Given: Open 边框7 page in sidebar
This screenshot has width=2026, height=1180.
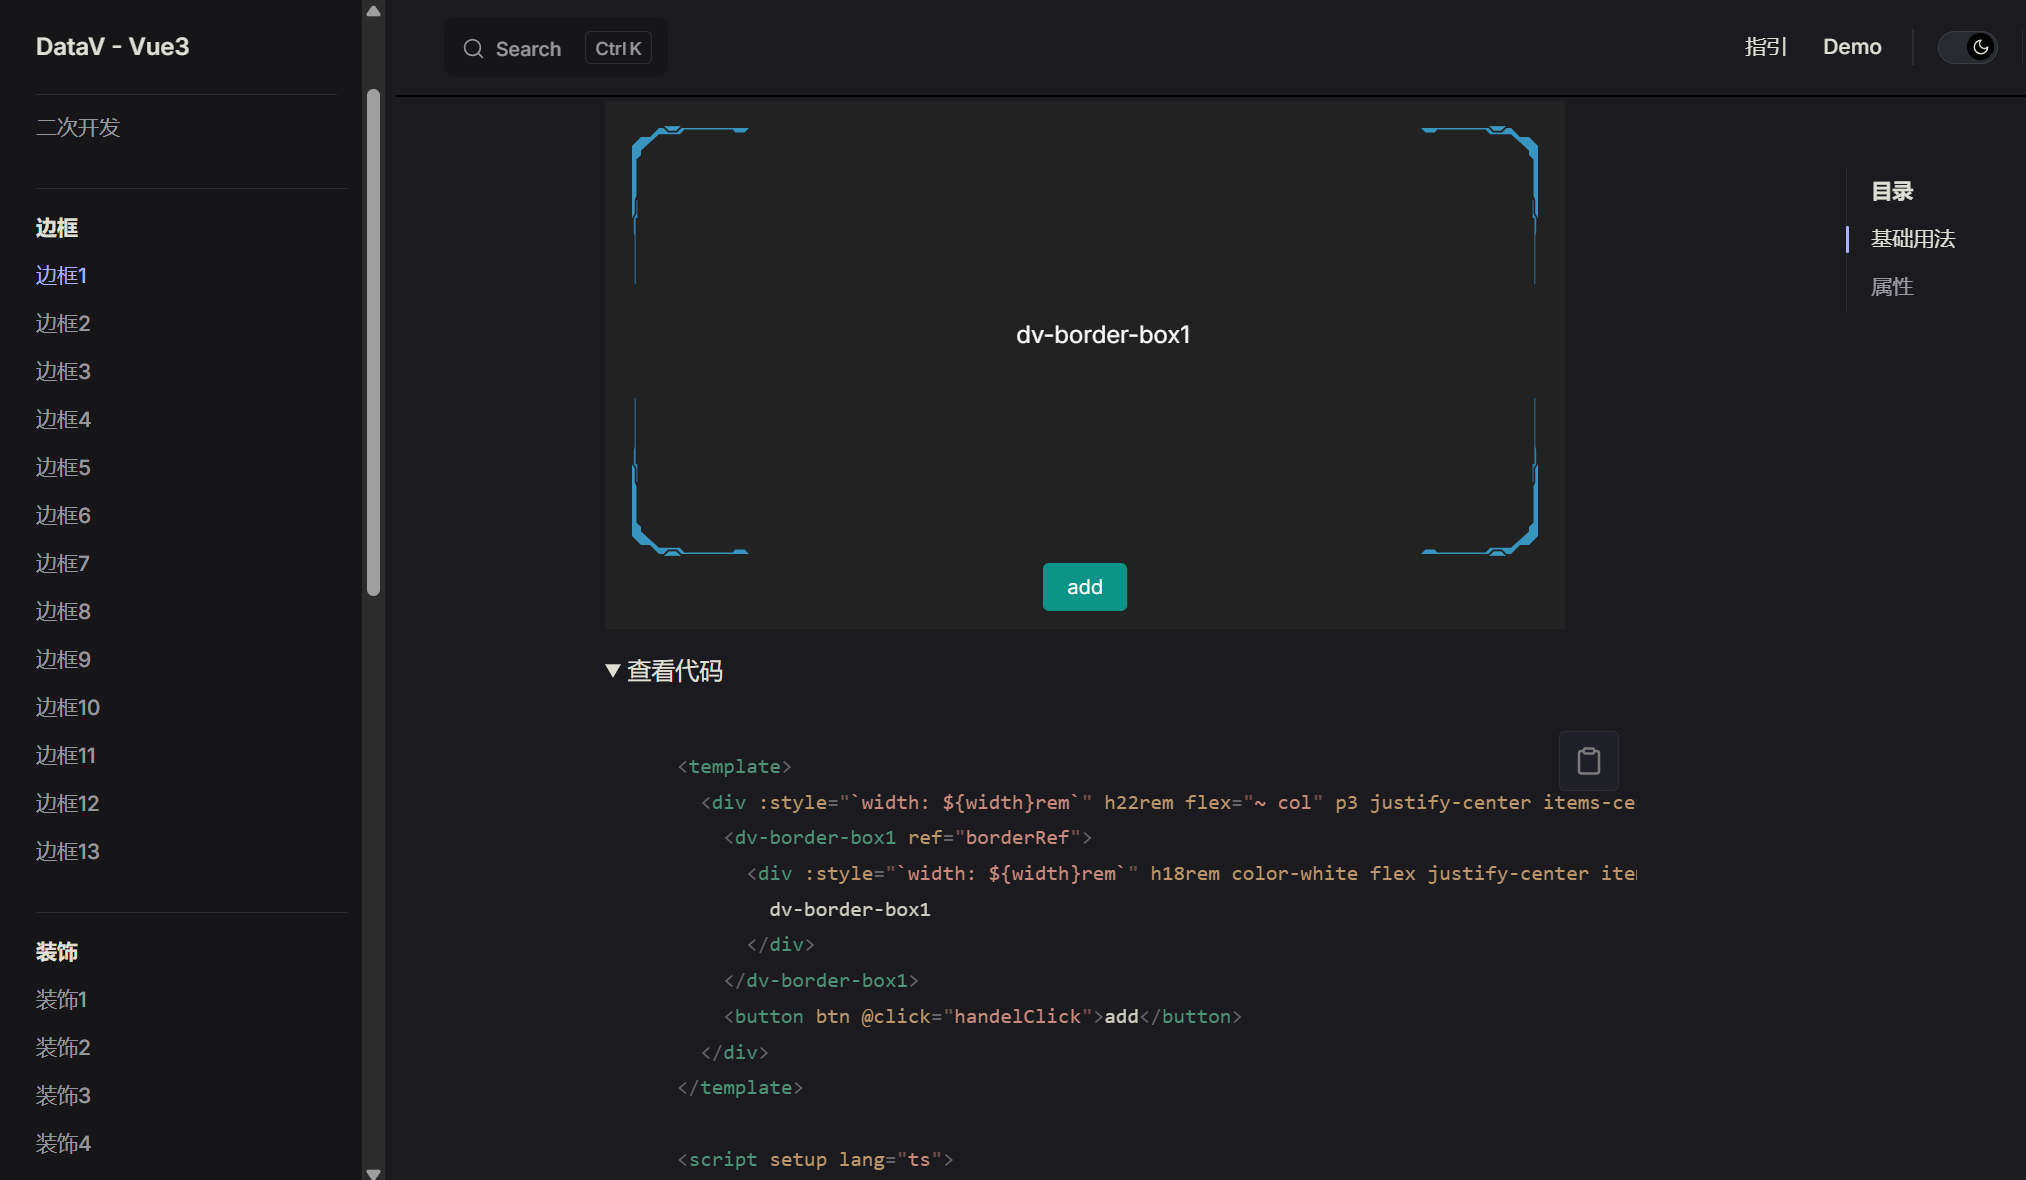Looking at the screenshot, I should pos(63,563).
